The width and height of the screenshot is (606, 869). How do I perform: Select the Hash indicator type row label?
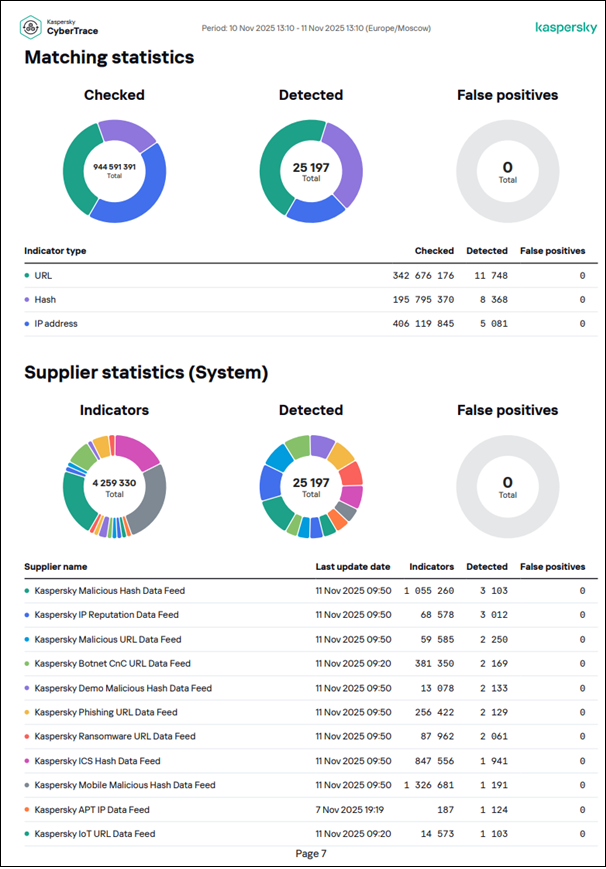tap(45, 300)
